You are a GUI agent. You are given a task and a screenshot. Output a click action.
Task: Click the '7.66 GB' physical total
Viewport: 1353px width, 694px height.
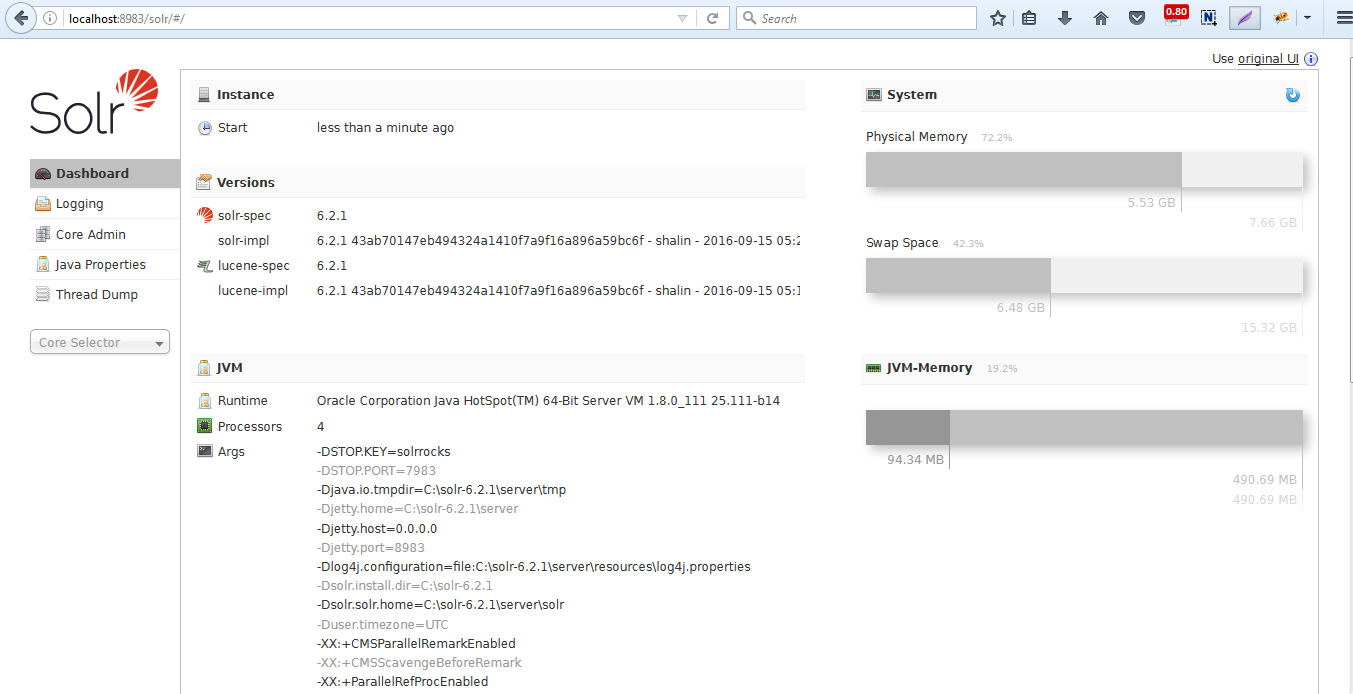(x=1273, y=223)
